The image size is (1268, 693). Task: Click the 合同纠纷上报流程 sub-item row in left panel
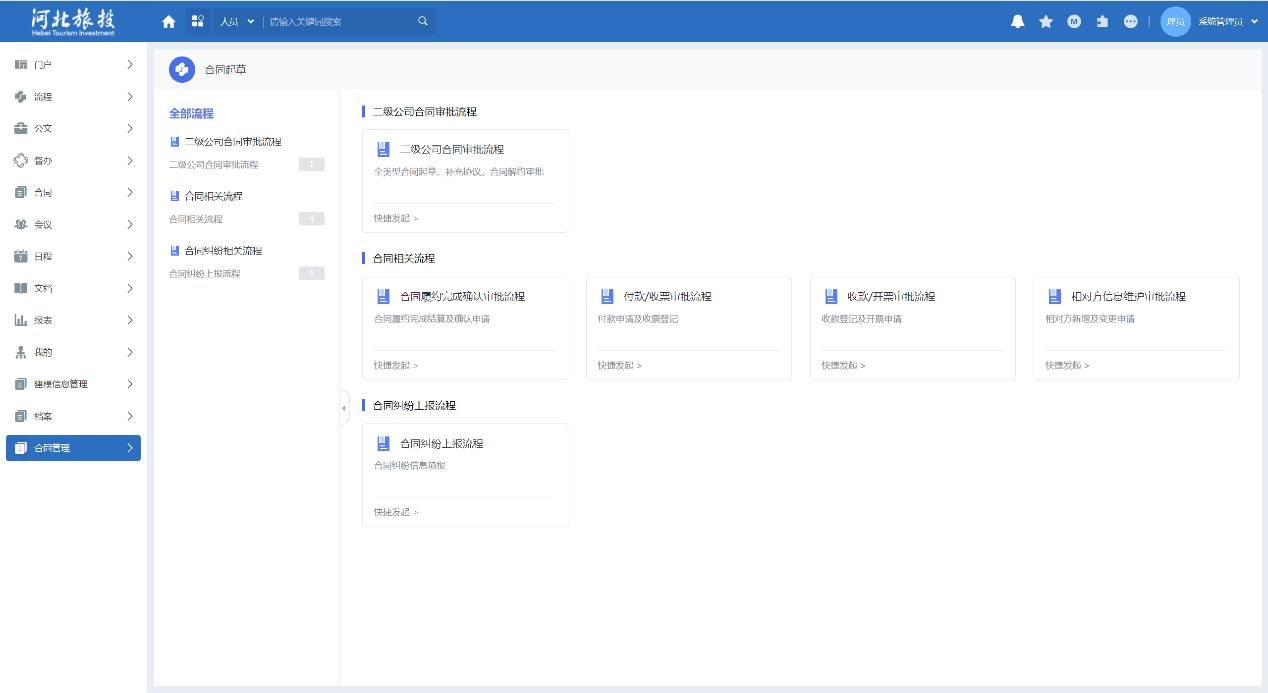click(x=247, y=274)
